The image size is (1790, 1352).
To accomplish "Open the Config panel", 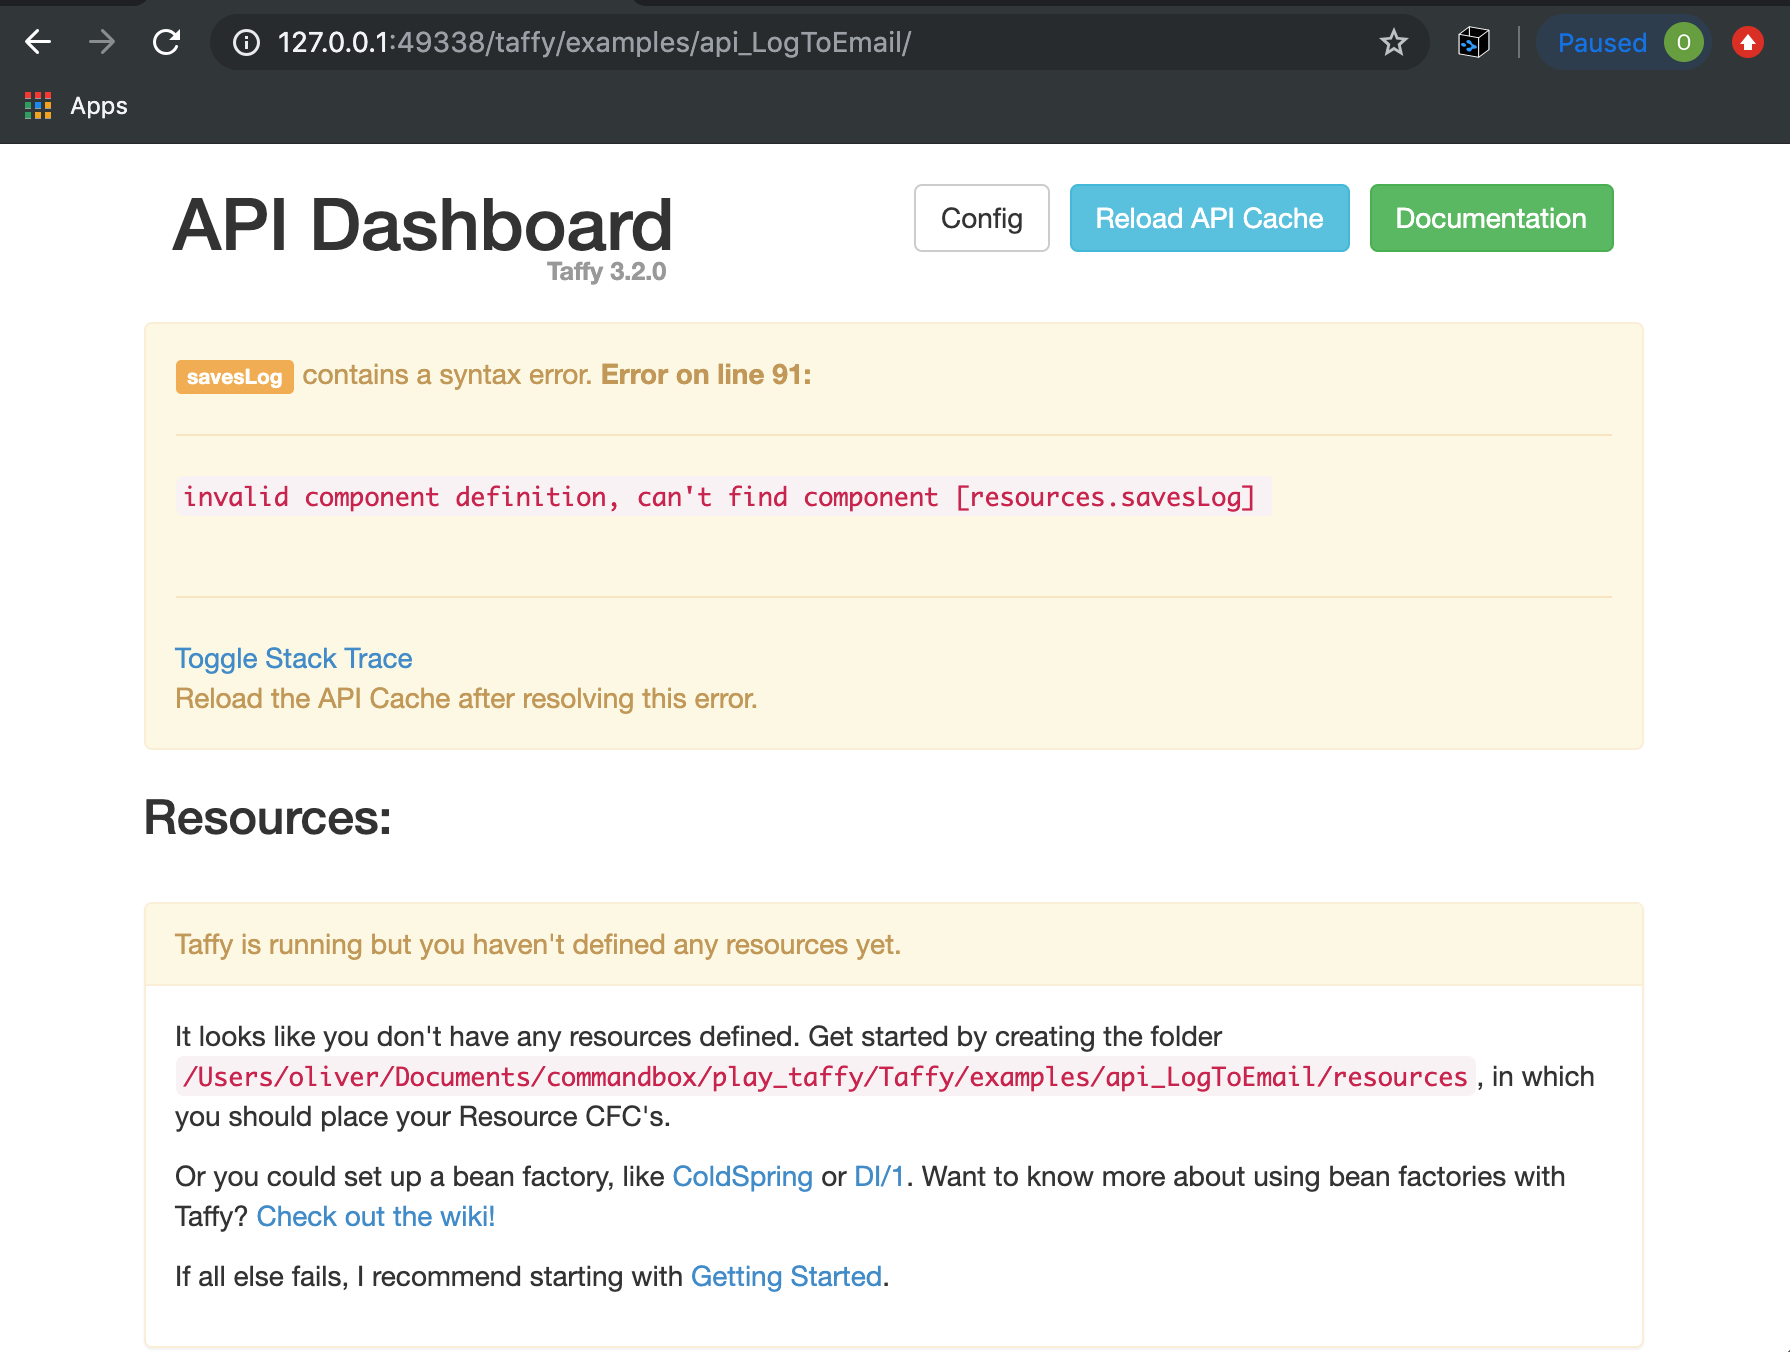I will click(981, 218).
